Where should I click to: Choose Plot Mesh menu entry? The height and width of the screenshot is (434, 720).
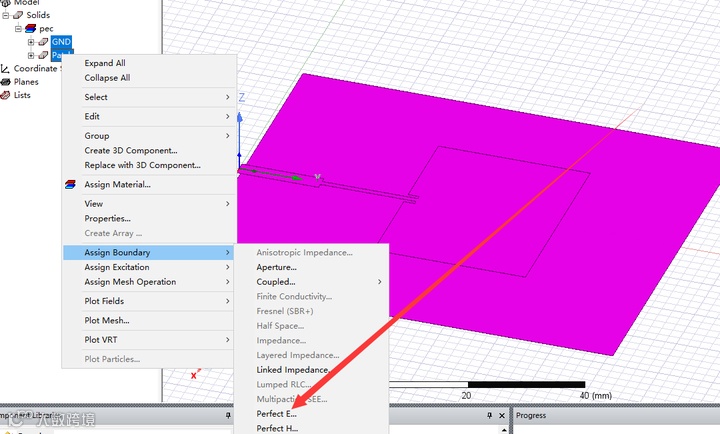(107, 320)
